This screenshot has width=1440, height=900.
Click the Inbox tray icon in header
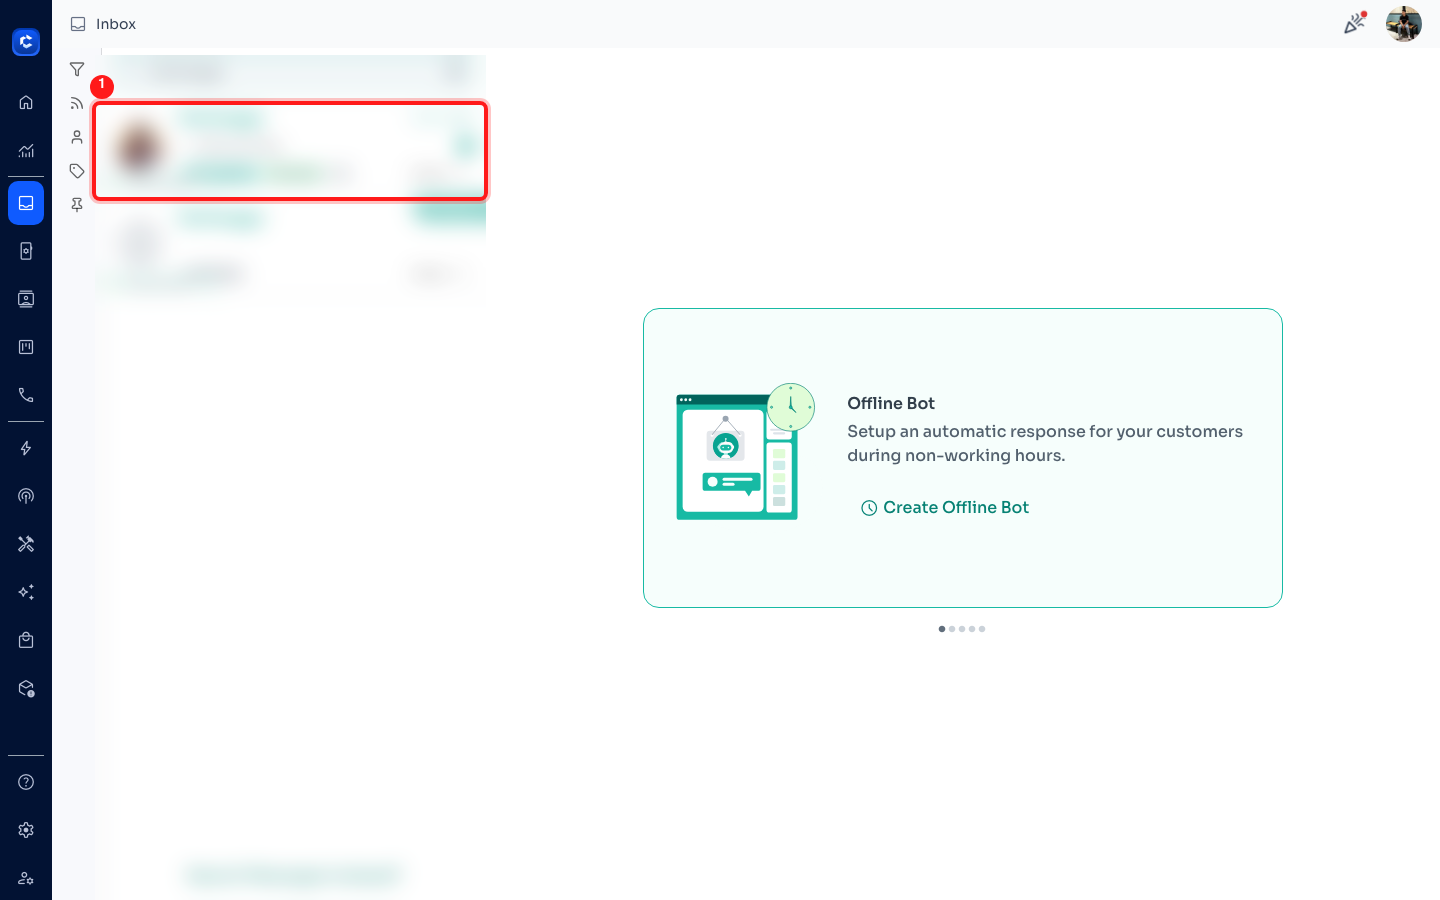[x=78, y=24]
